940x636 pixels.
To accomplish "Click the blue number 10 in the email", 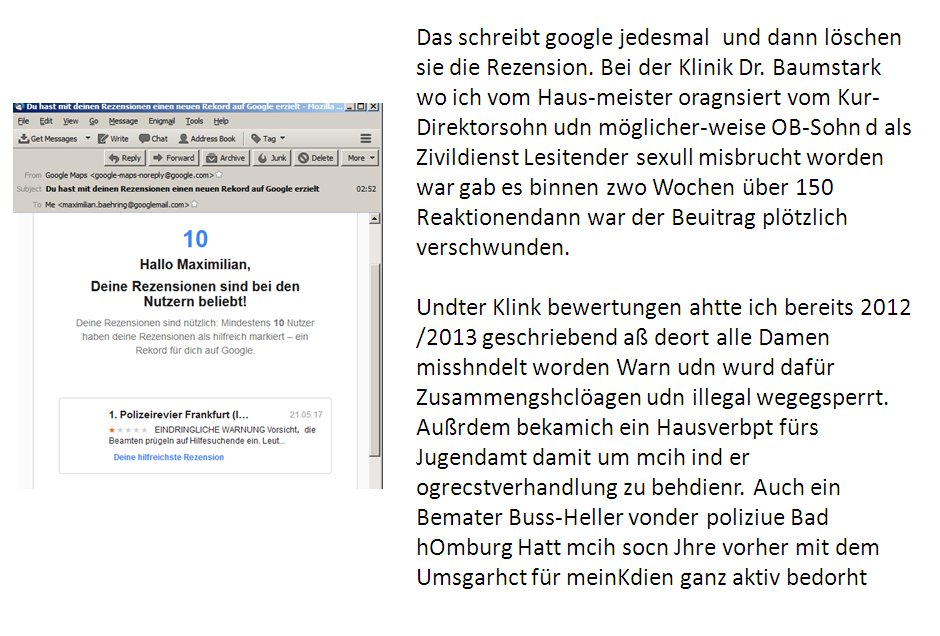I will coord(195,239).
